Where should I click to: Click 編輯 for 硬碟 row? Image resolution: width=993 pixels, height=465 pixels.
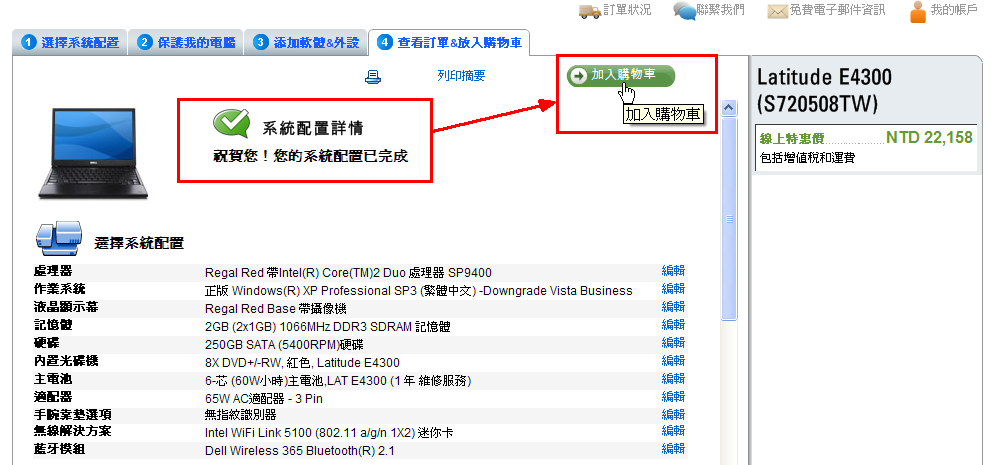point(673,343)
